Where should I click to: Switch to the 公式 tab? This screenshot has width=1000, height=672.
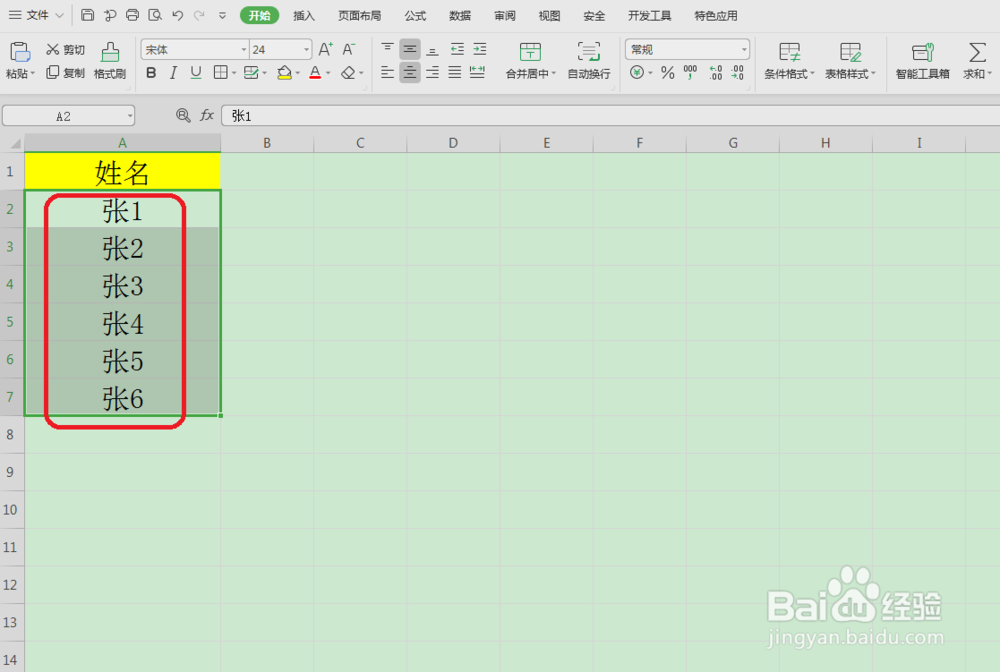(415, 15)
